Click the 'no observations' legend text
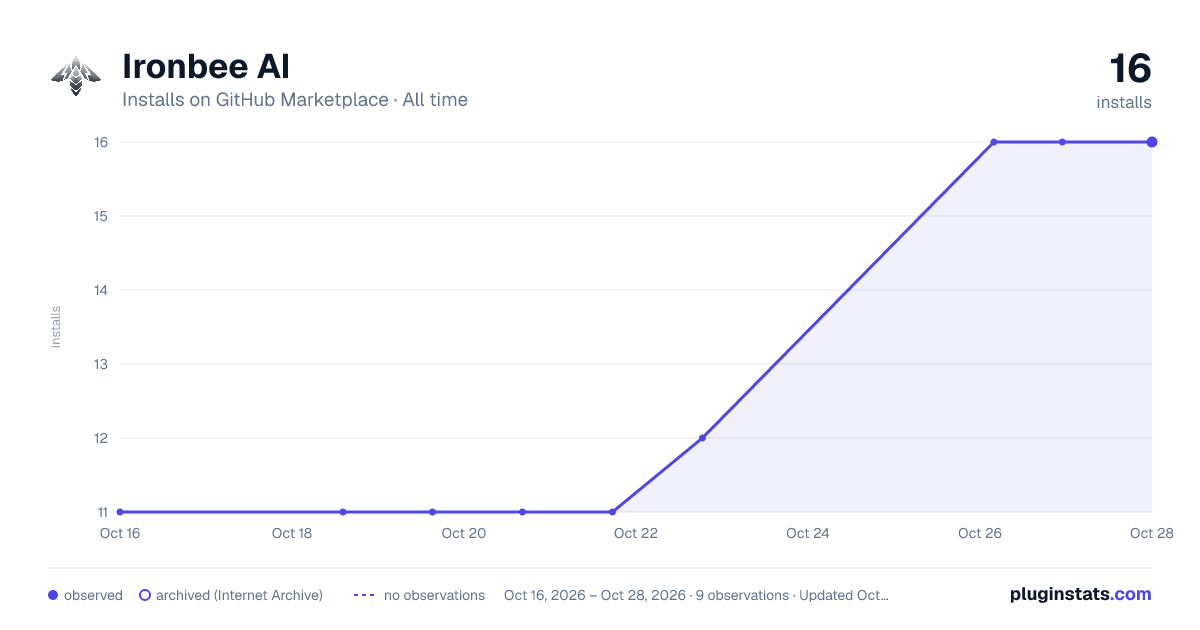The height and width of the screenshot is (630, 1200). click(x=434, y=595)
